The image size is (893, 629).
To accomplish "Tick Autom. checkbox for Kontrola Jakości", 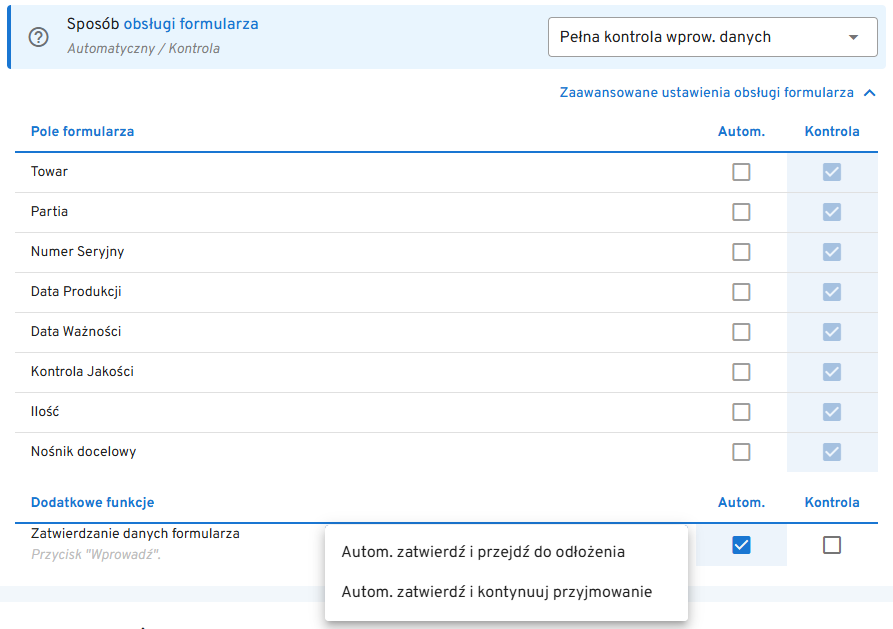I will (741, 372).
